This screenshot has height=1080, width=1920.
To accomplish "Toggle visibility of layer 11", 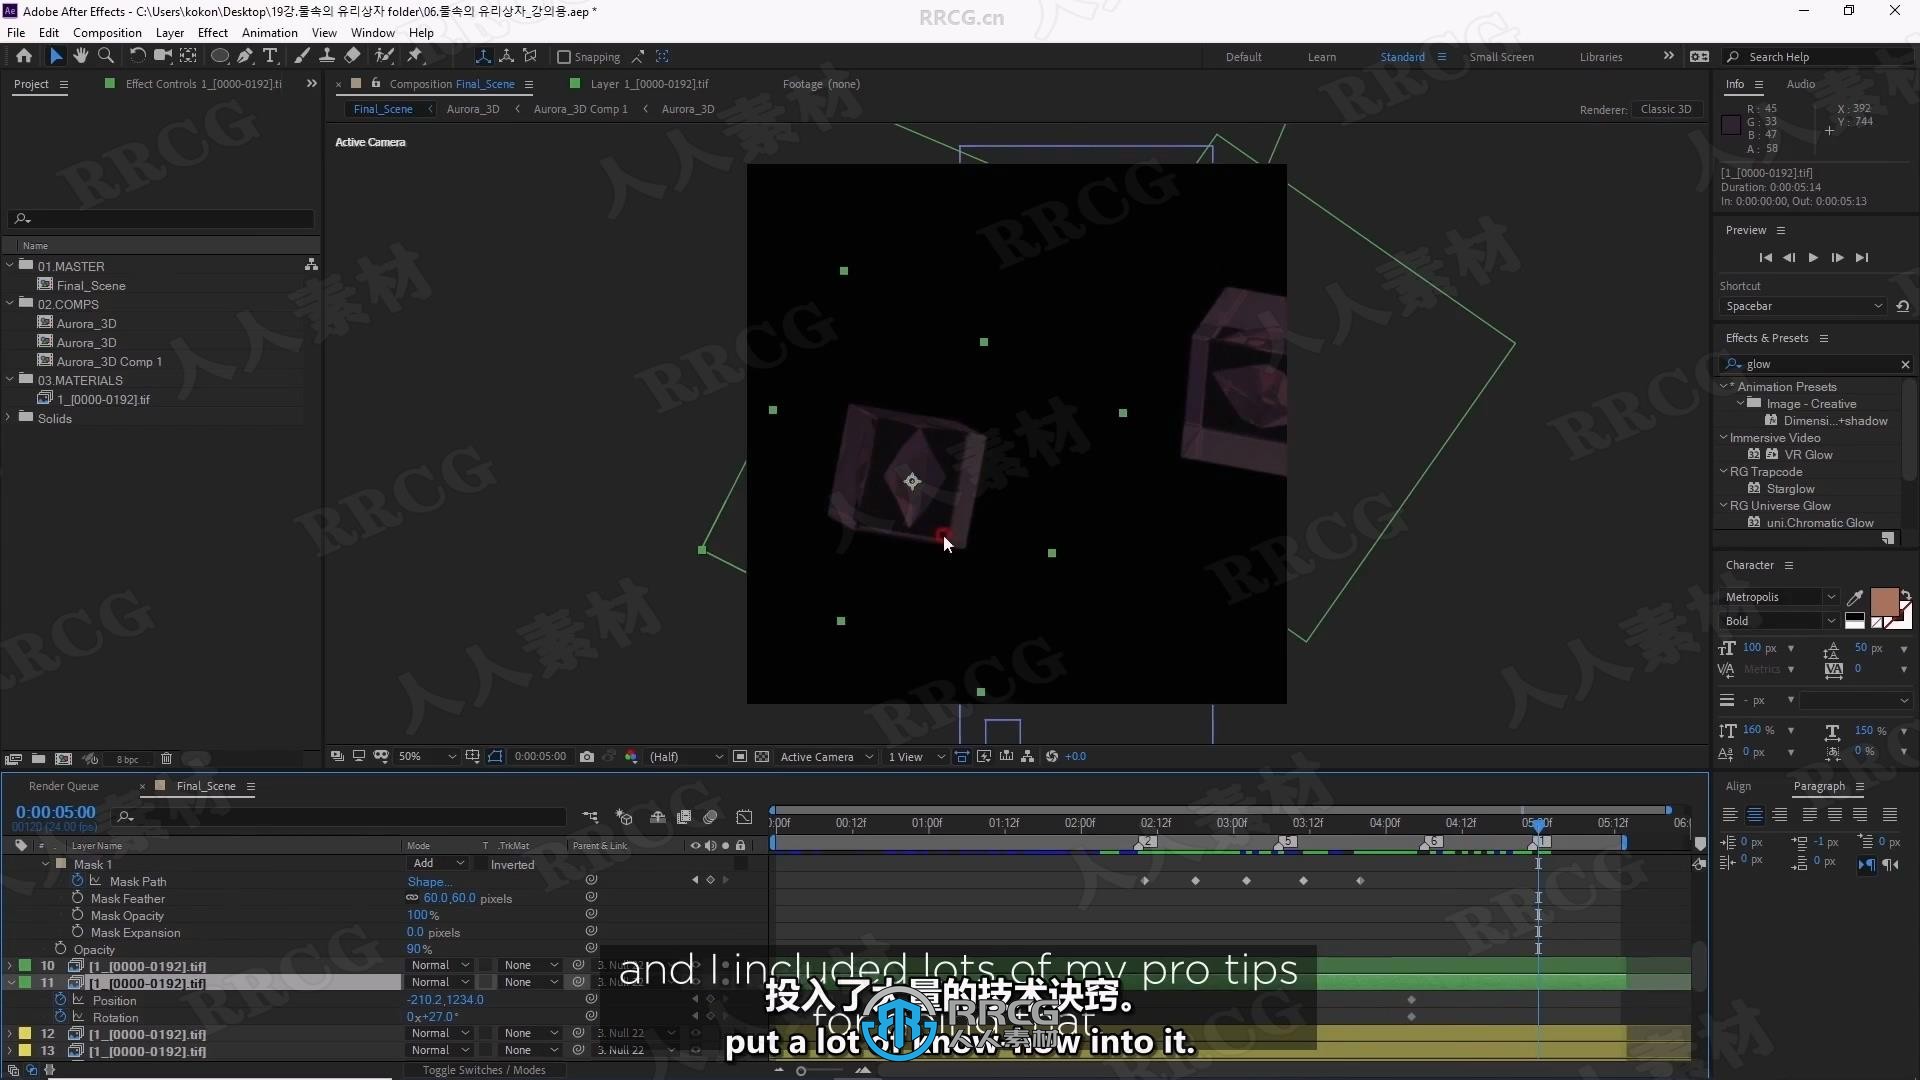I will click(11, 982).
